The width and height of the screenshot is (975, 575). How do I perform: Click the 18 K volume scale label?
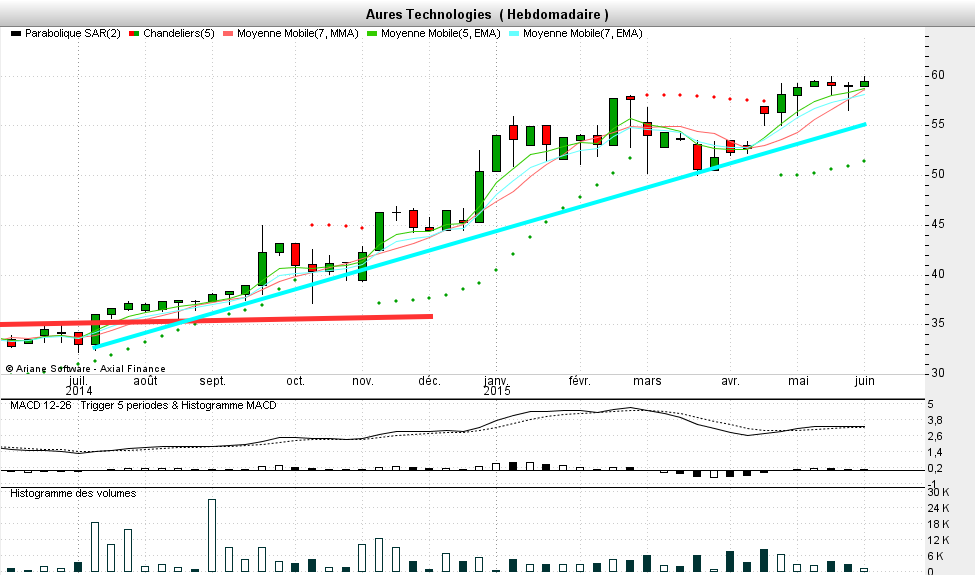tap(938, 525)
